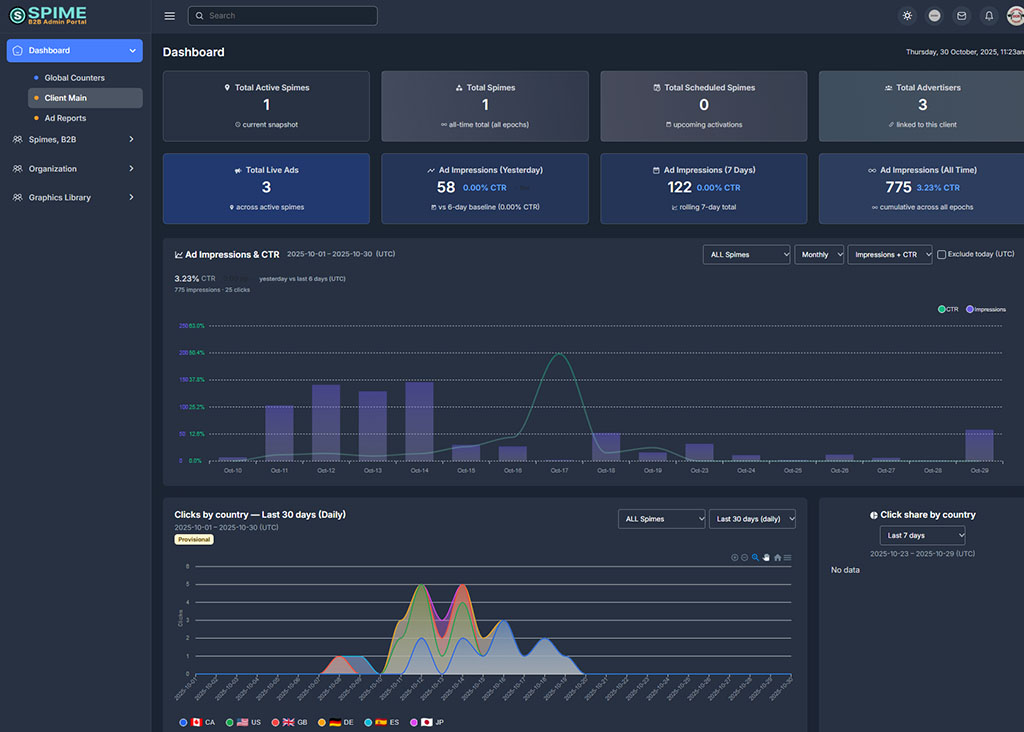Screen dimensions: 1024x732
Task: Enable the Exclude today checkbox
Action: click(941, 254)
